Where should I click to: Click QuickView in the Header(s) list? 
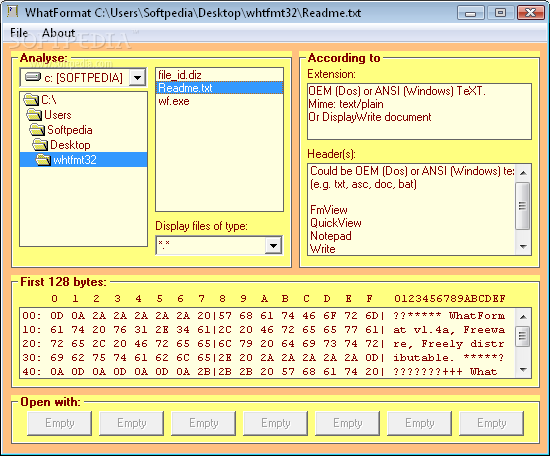tap(336, 223)
